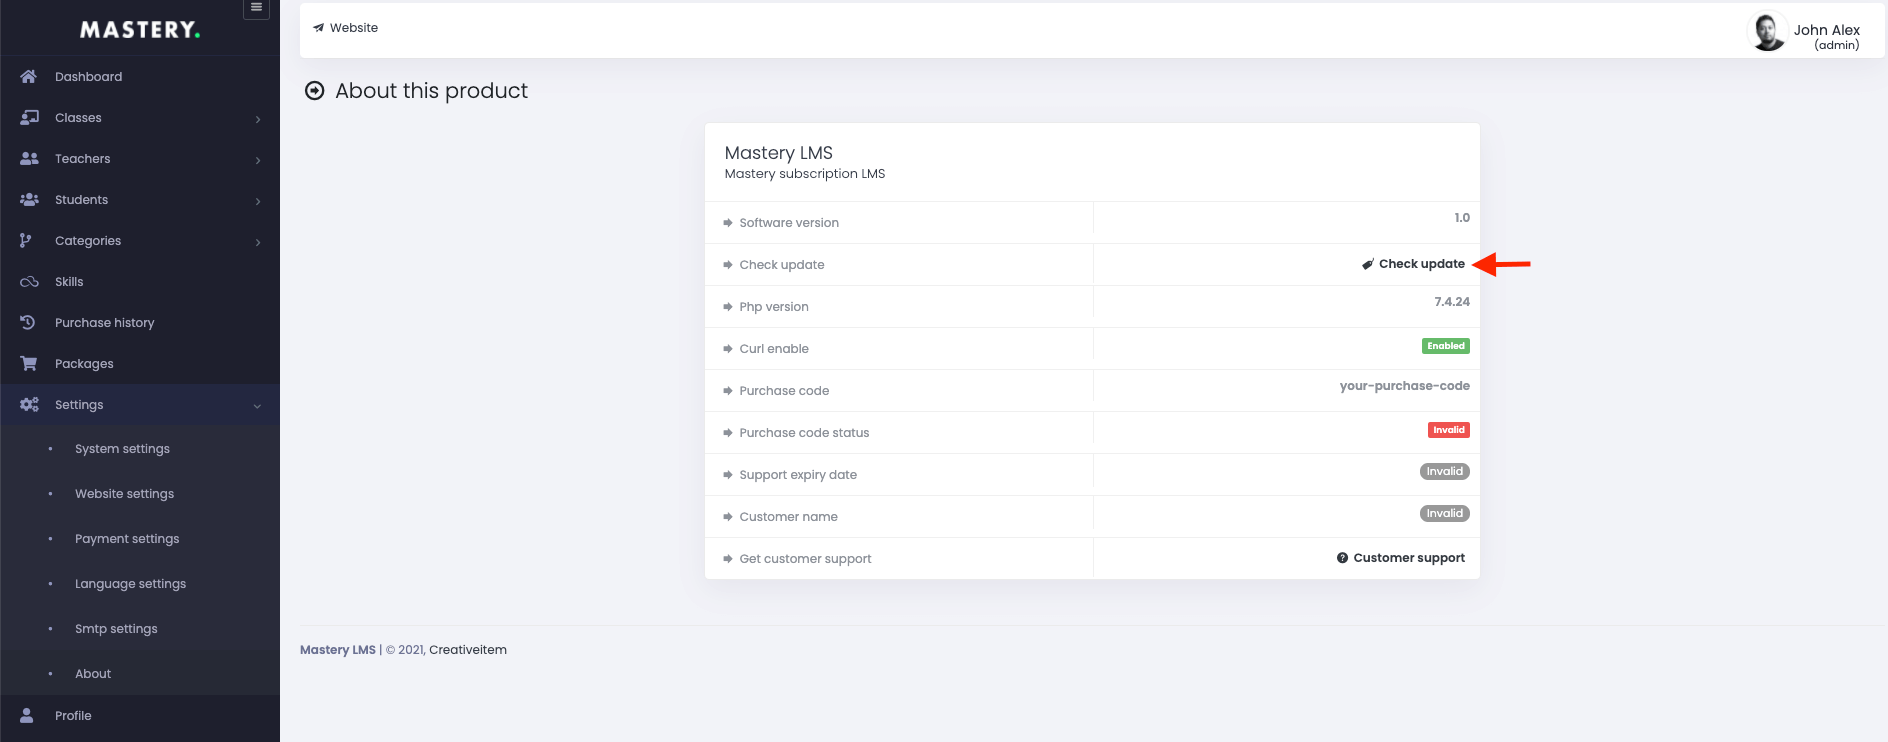
Task: Click the paper plane Website icon
Action: click(x=319, y=28)
